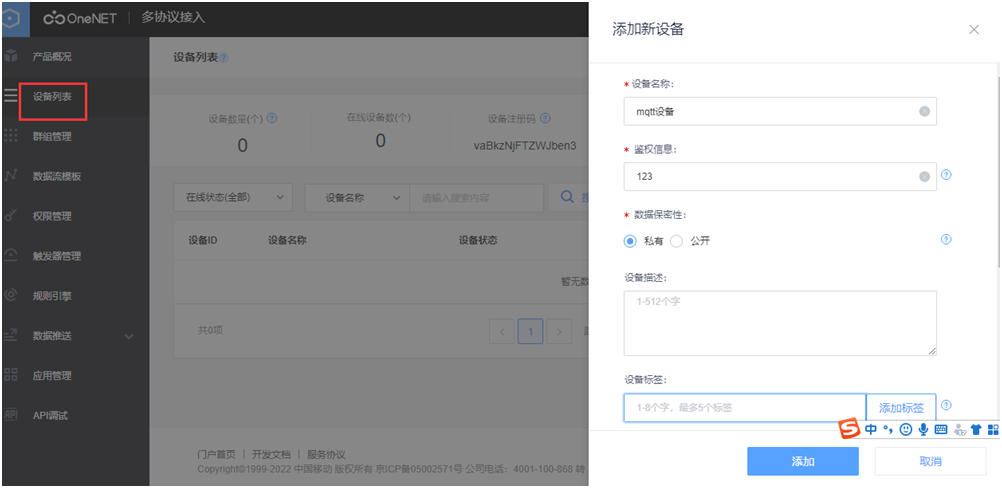This screenshot has height=488, width=1002.
Task: Open the microphone voice input icon
Action: pyautogui.click(x=923, y=429)
